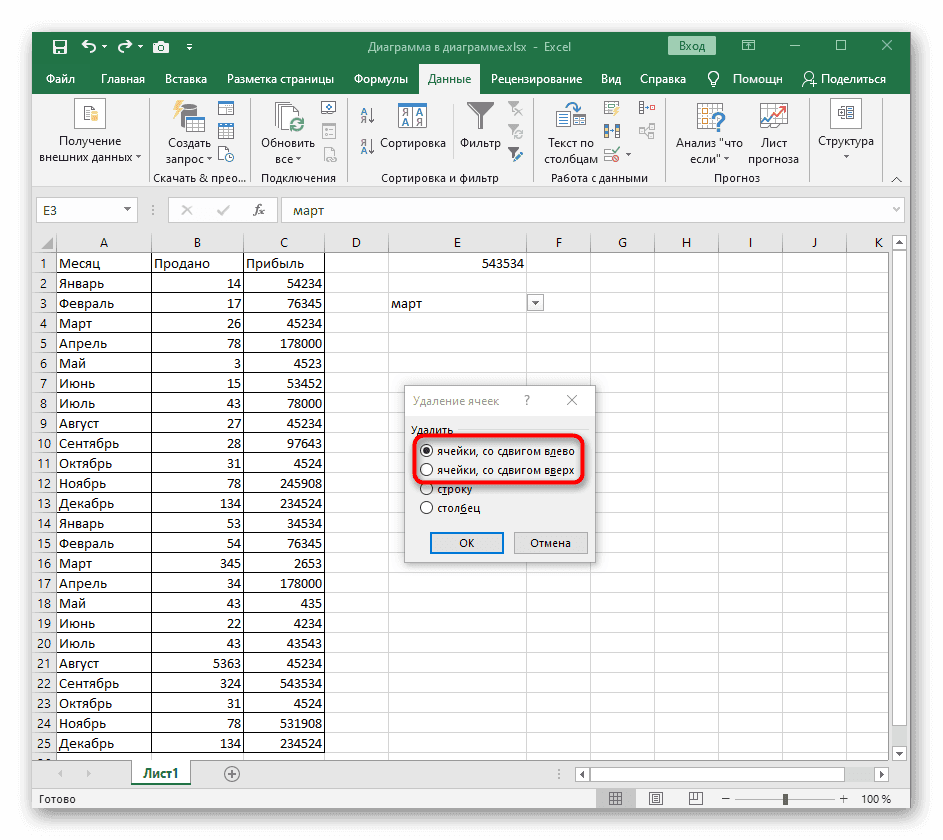Click the Save icon in title bar
The height and width of the screenshot is (840, 943).
click(60, 46)
